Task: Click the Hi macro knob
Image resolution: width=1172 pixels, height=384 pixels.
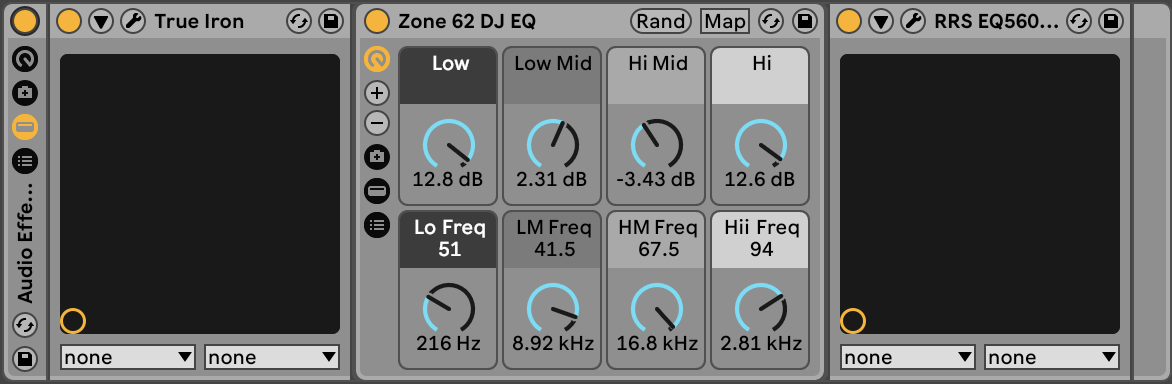Action: (x=760, y=143)
